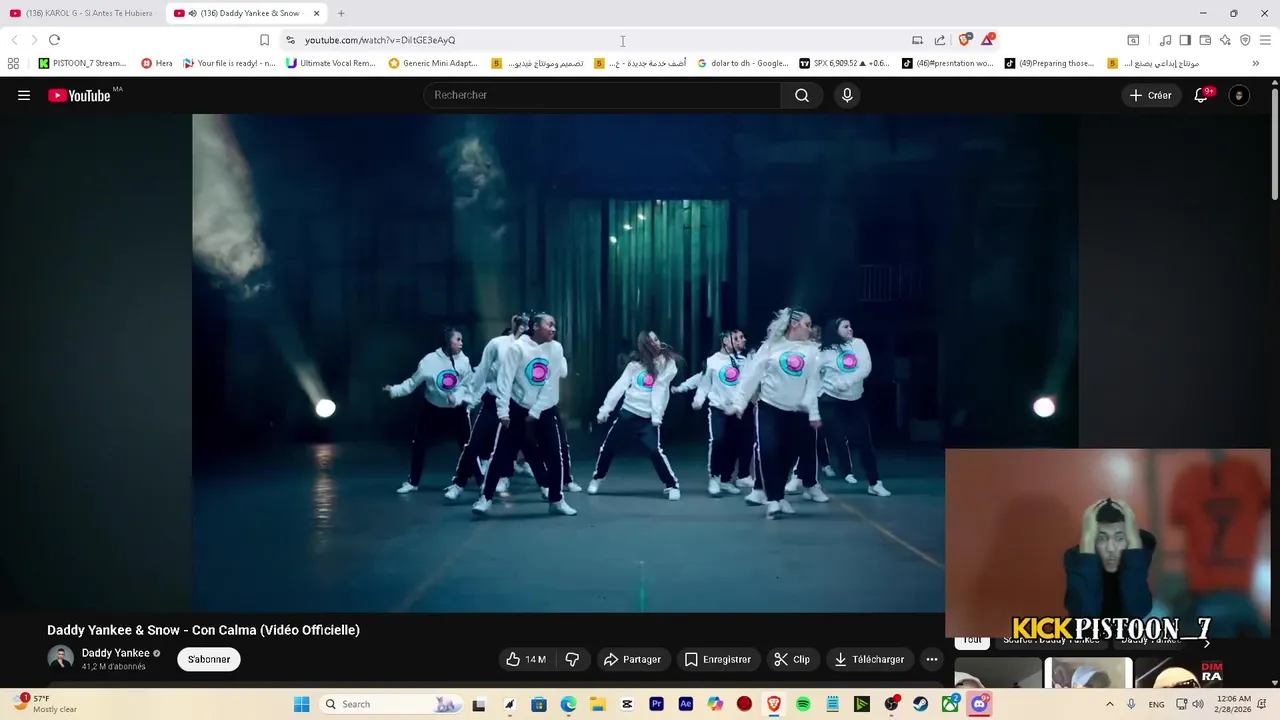Open the Daddy Yankee channel avatar
The height and width of the screenshot is (720, 1280).
tap(61, 658)
